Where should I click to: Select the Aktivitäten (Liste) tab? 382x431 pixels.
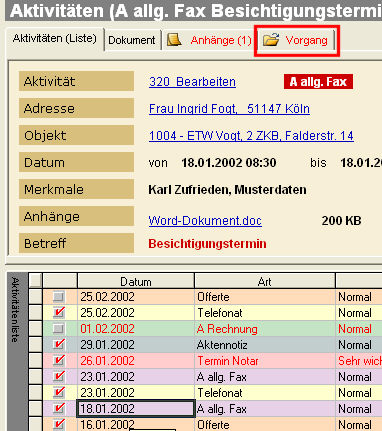pos(55,39)
